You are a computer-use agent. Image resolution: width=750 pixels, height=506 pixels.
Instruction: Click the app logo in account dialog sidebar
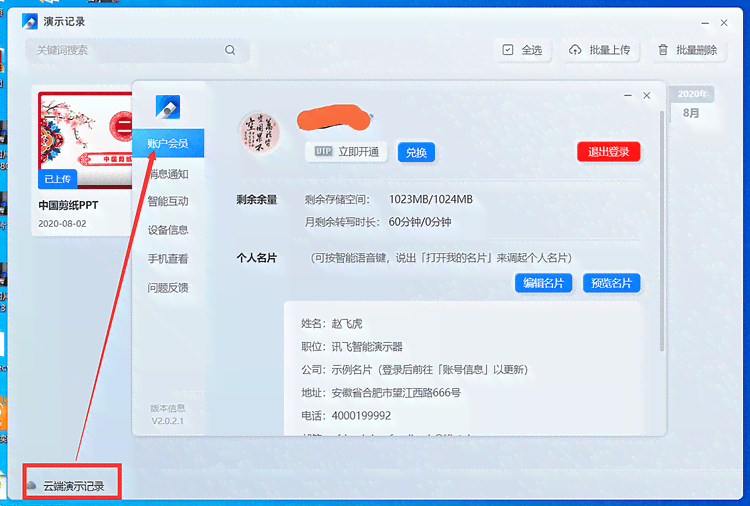click(x=168, y=106)
